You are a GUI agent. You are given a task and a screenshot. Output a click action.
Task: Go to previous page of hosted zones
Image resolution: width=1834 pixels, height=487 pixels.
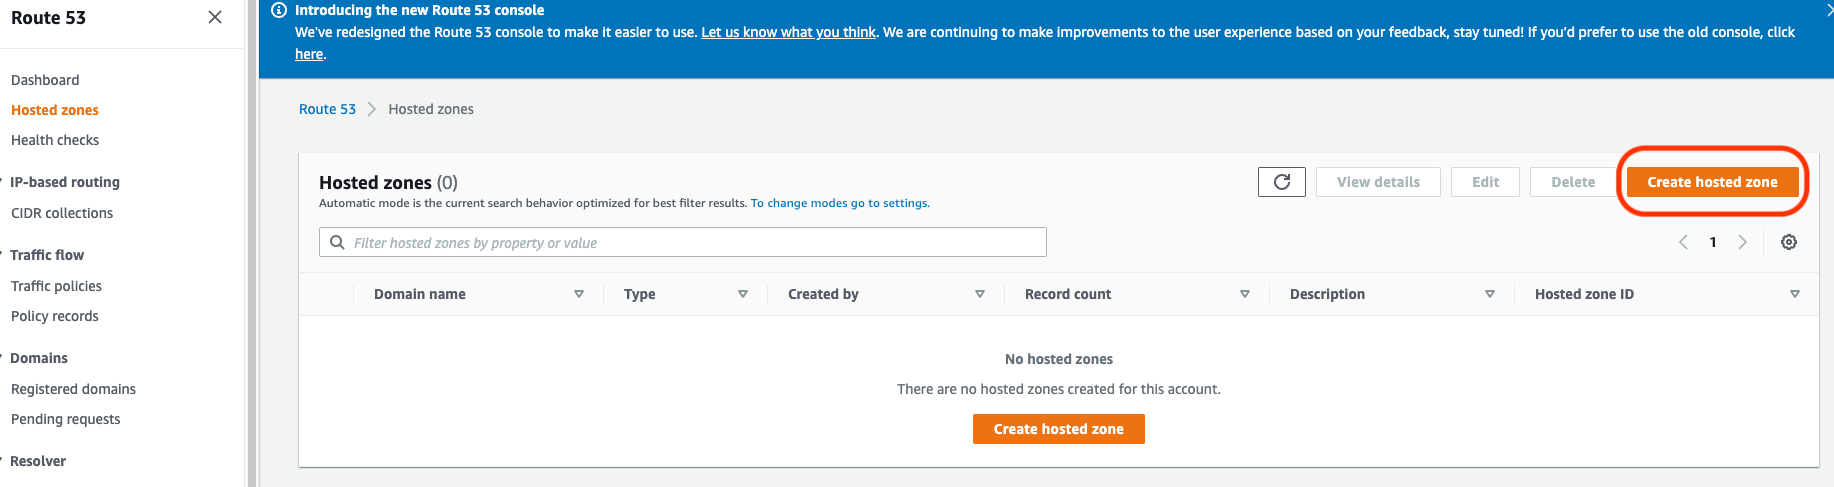pos(1683,242)
